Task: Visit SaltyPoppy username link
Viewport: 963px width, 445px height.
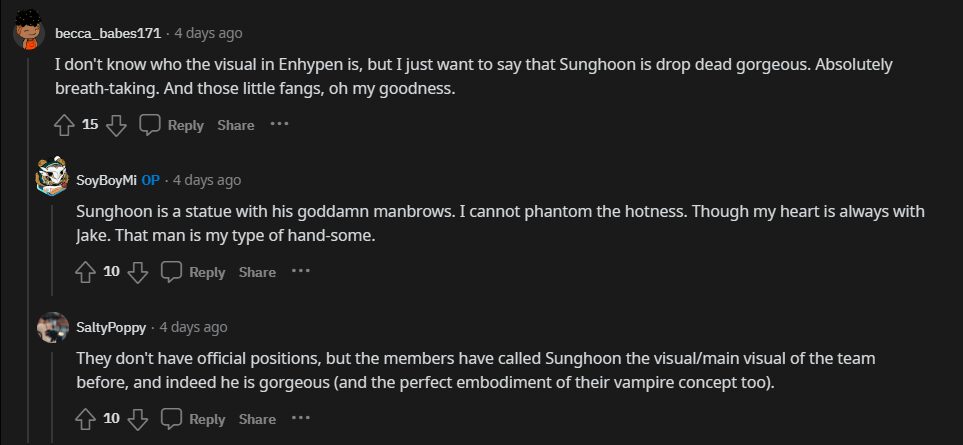Action: click(111, 327)
